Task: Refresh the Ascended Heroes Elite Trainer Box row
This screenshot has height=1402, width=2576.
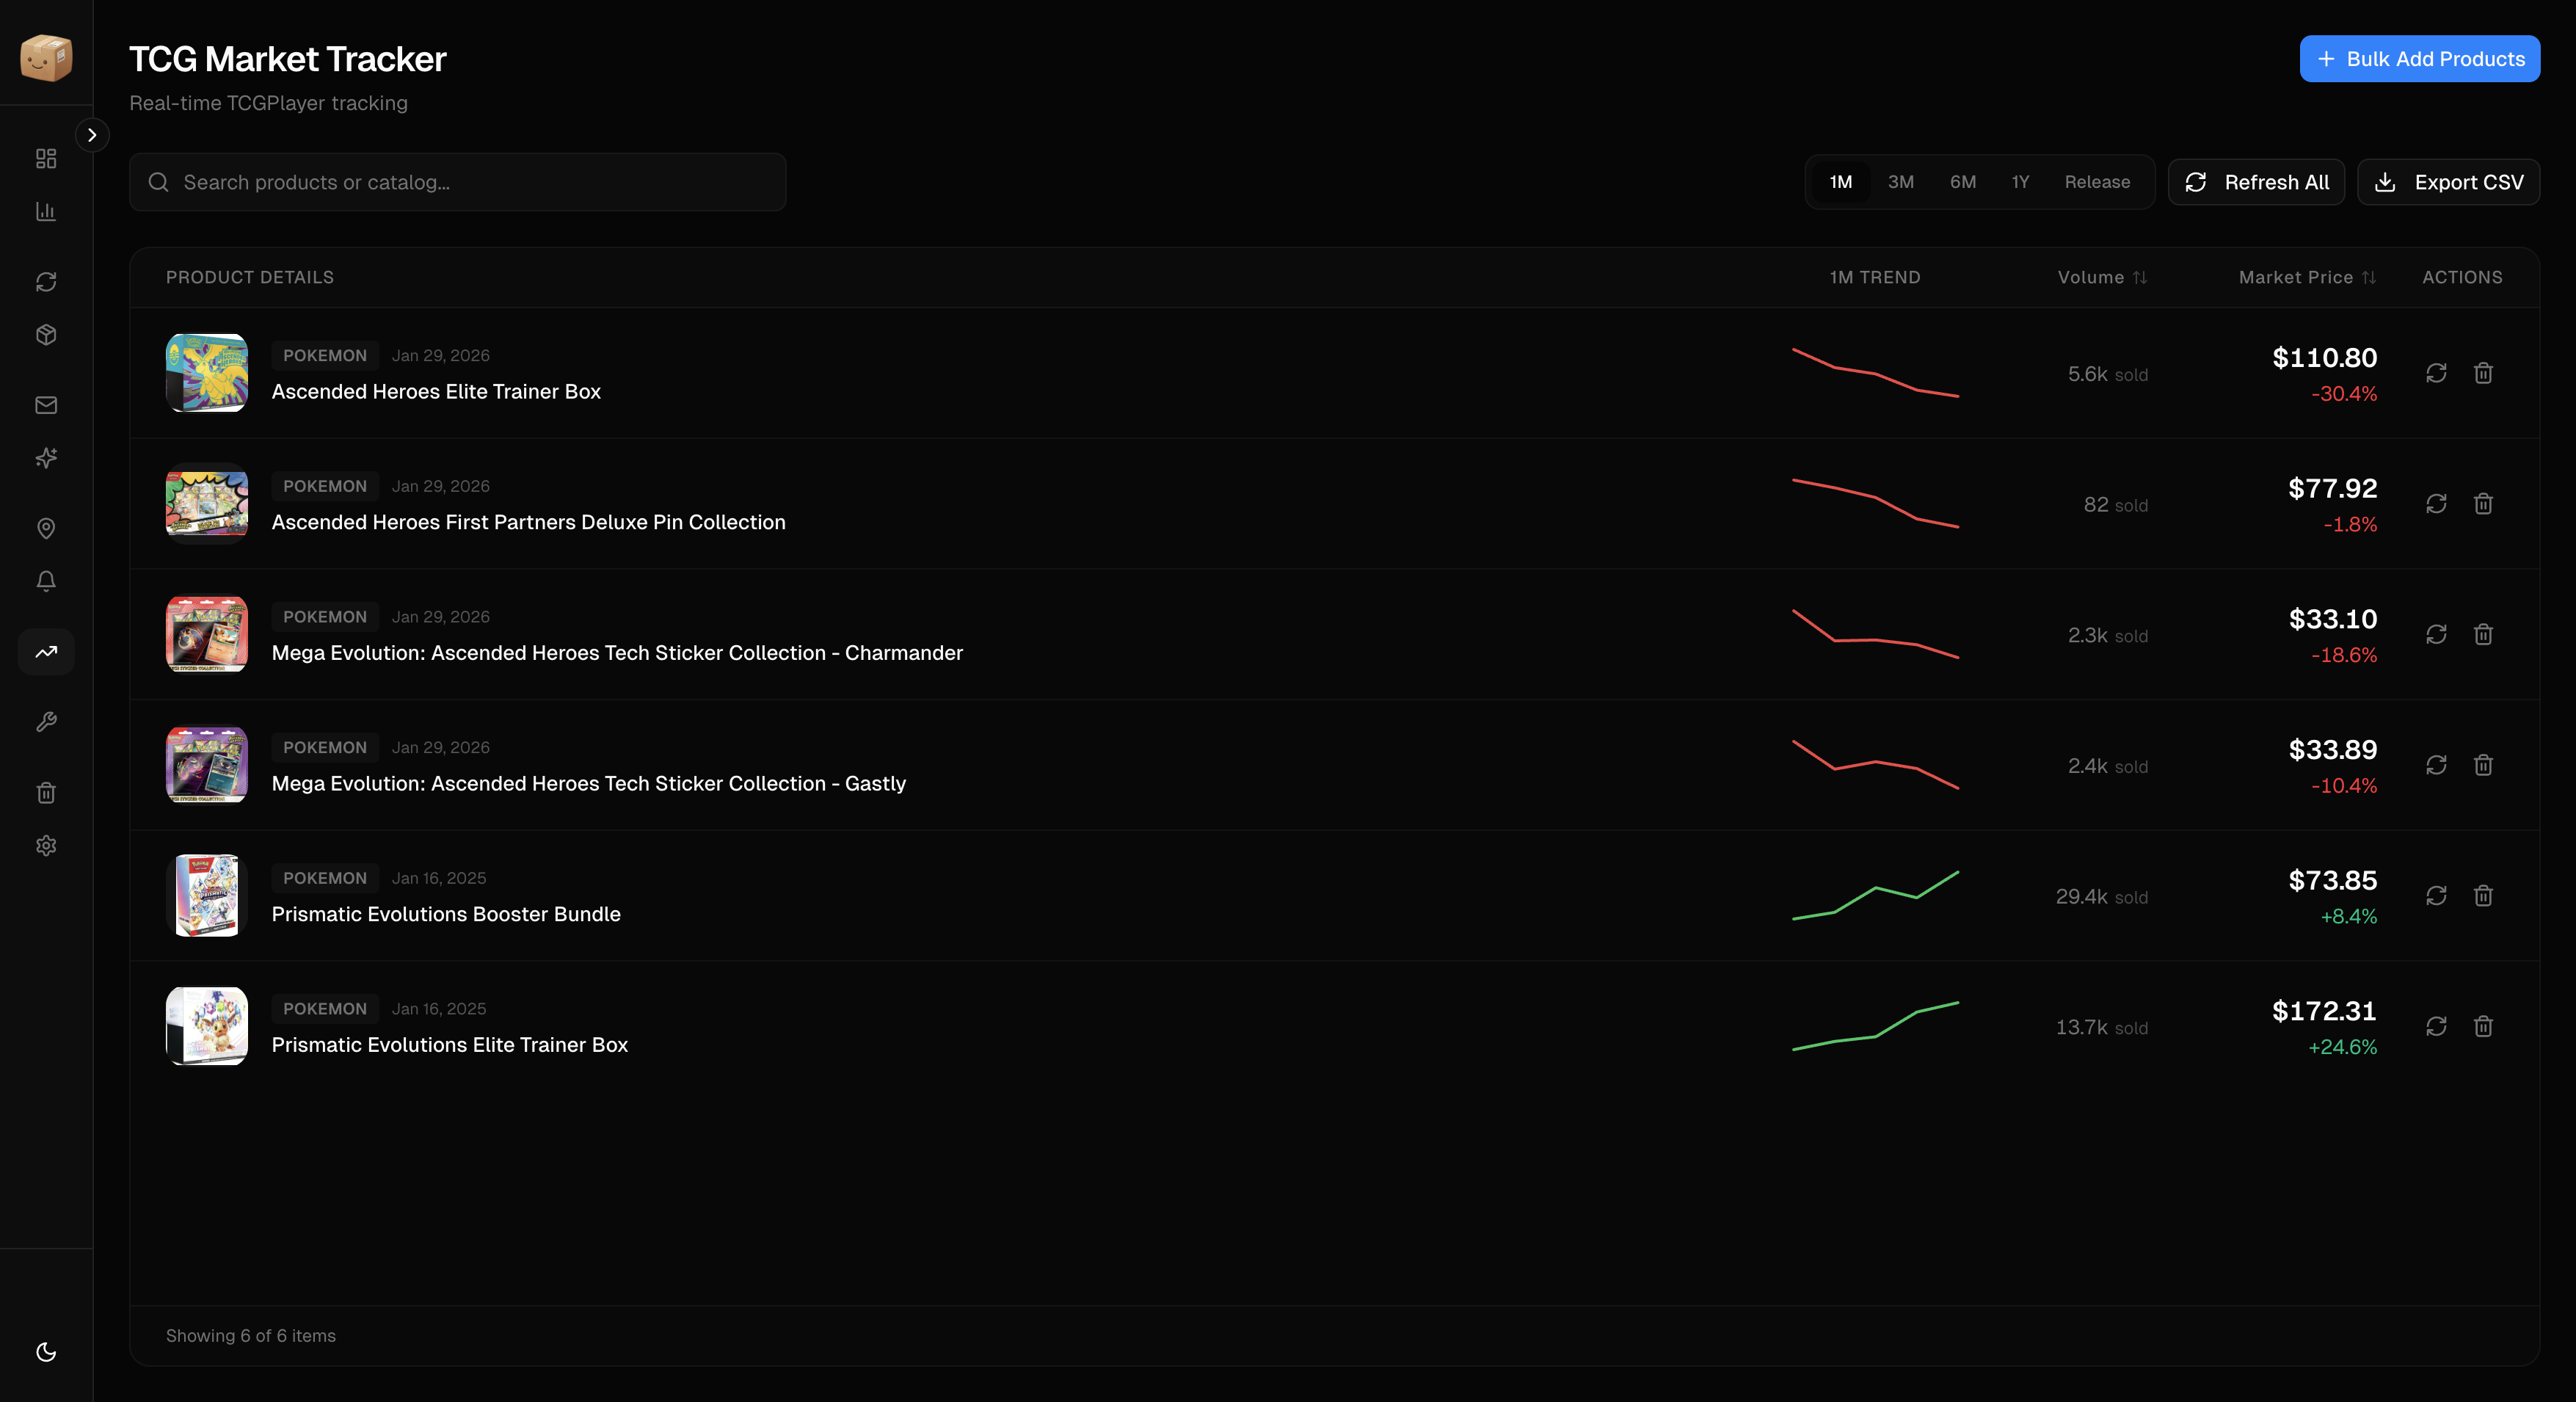Action: click(x=2436, y=373)
